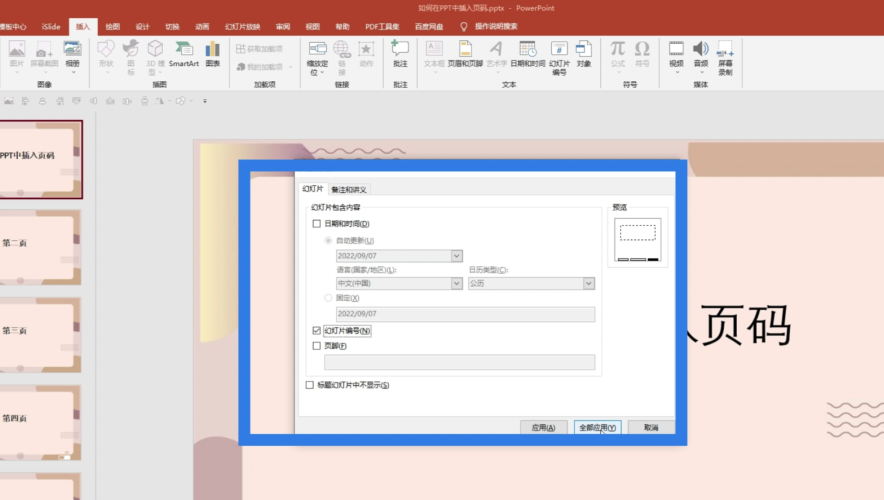884x500 pixels.
Task: Click the 预览 preview box
Action: [x=638, y=241]
